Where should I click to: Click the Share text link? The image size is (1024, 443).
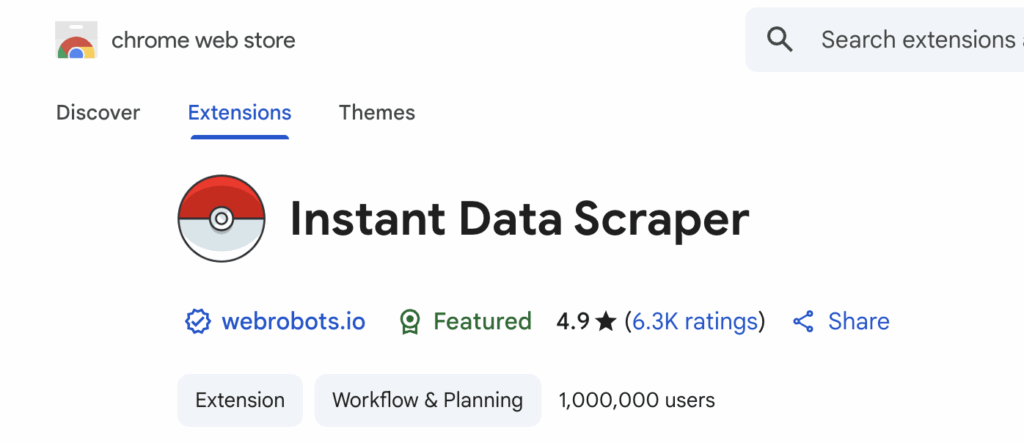tap(858, 322)
